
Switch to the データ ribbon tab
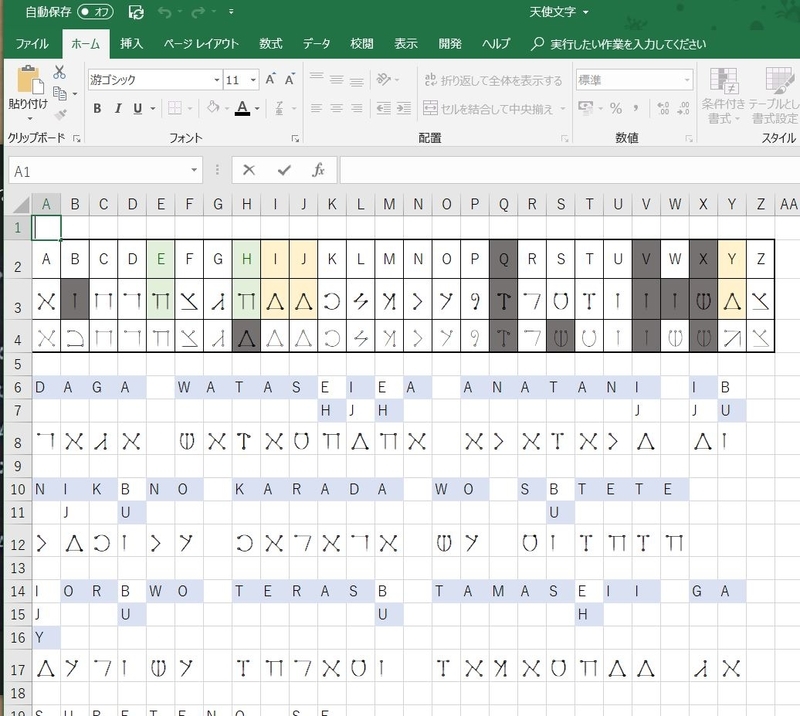click(316, 44)
